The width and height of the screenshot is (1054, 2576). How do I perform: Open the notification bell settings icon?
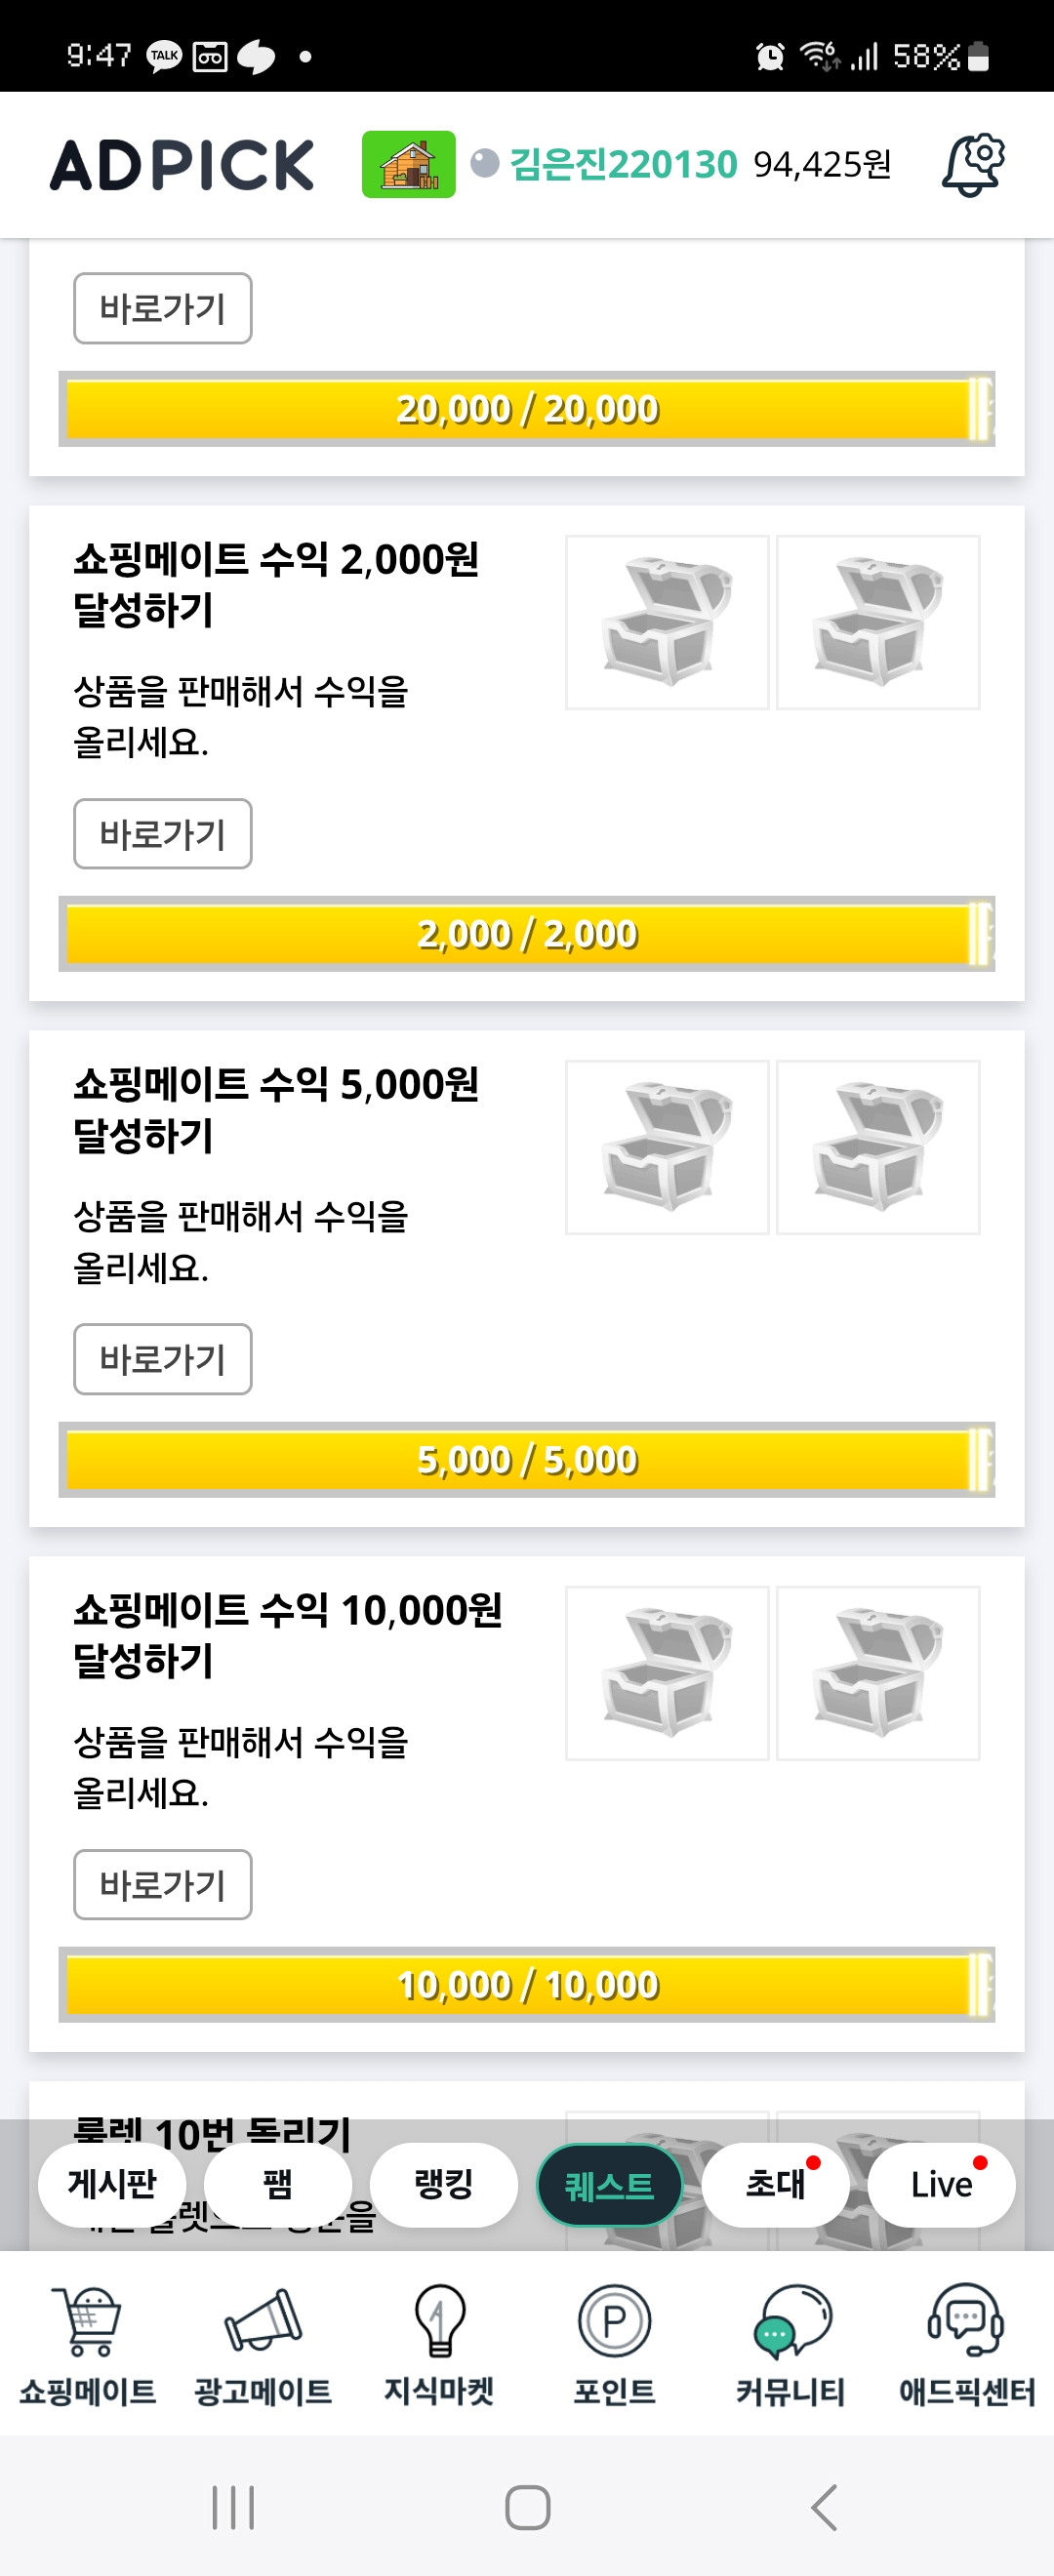(x=973, y=165)
